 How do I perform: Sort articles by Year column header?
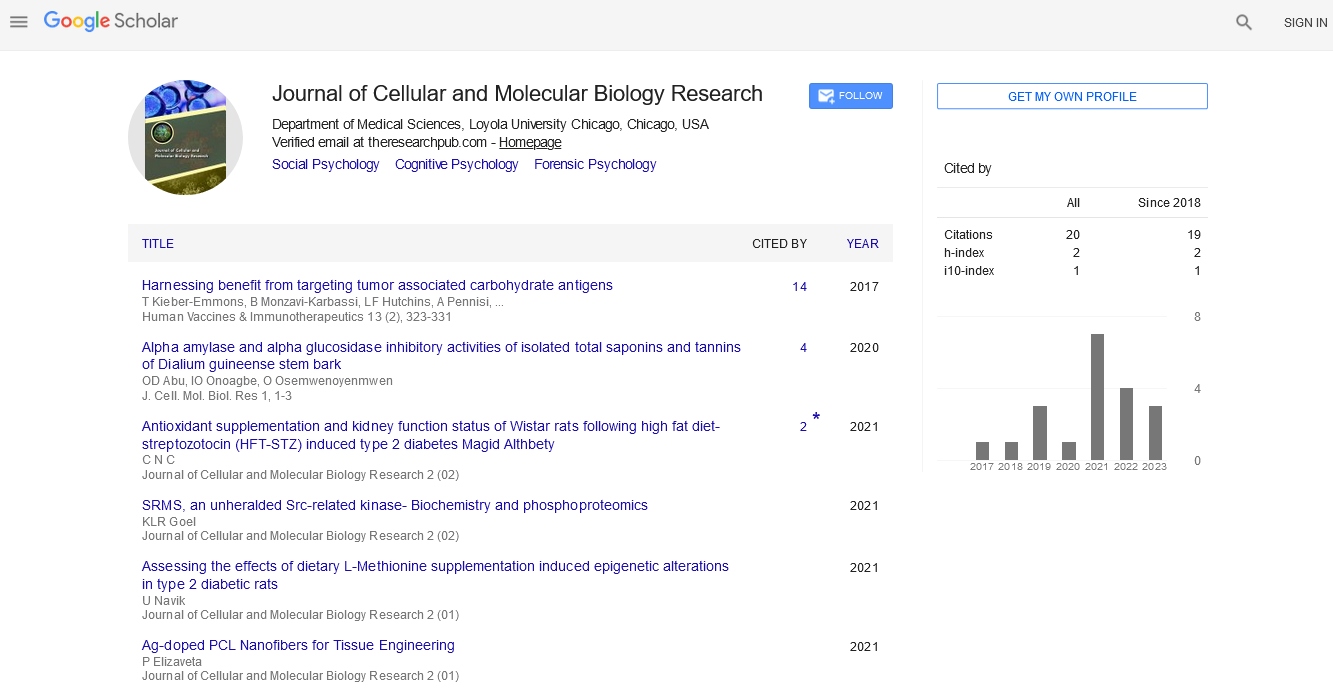pos(862,244)
